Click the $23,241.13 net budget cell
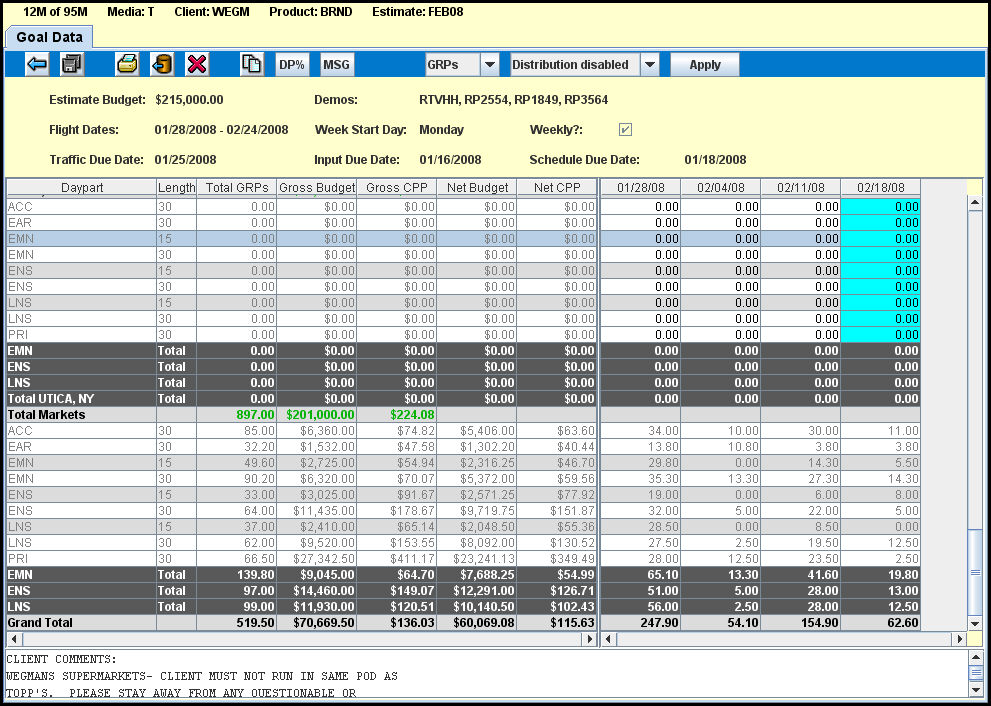The image size is (991, 706). click(x=477, y=559)
